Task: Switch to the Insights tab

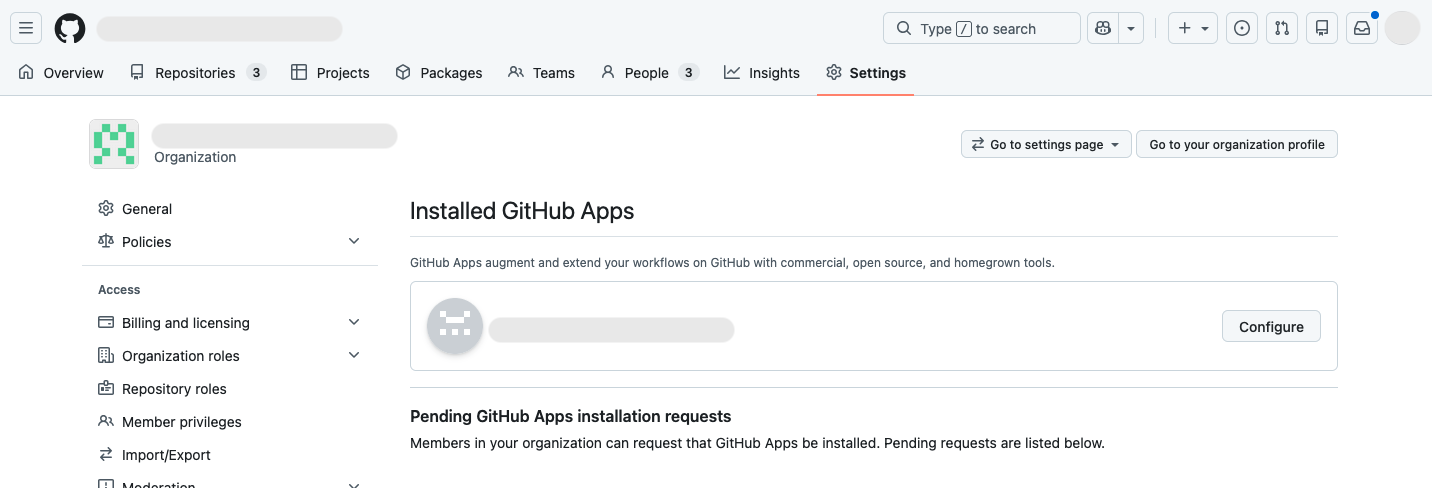Action: click(762, 73)
